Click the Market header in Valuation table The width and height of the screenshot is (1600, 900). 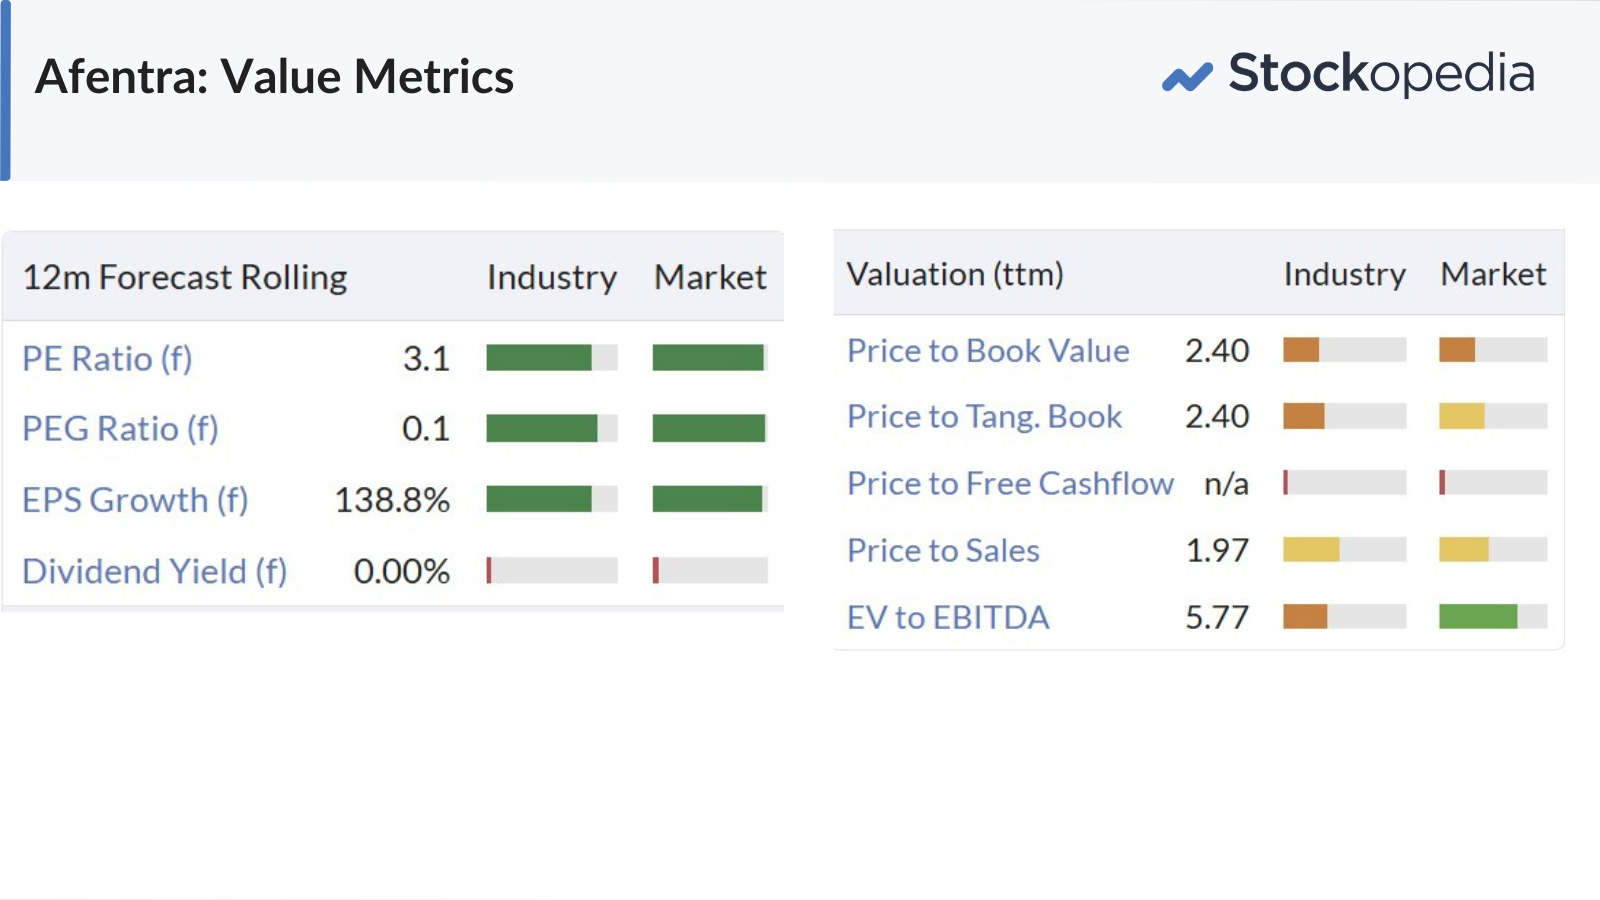click(1493, 274)
